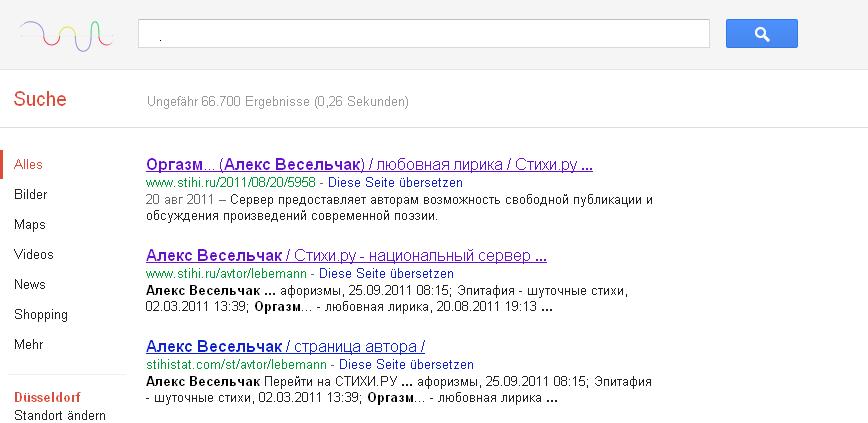The width and height of the screenshot is (868, 423).
Task: Open Maps results in sidebar
Action: tap(30, 224)
